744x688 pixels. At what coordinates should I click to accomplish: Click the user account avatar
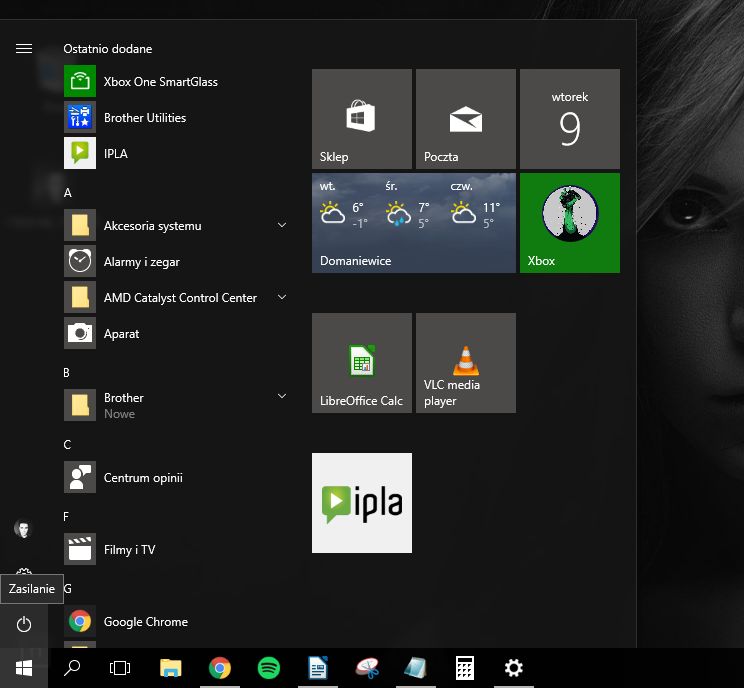24,529
